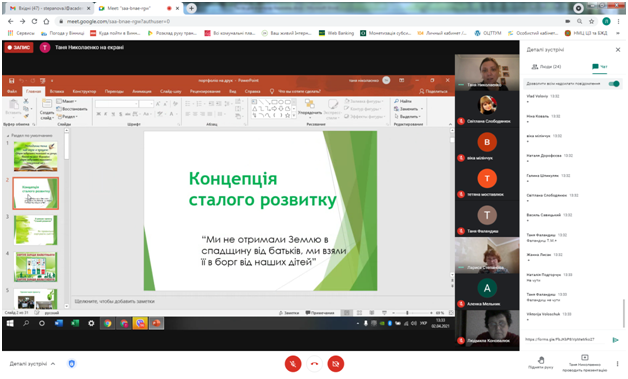Mute the microphone in Google Meet
This screenshot has width=628, height=379.
click(x=293, y=364)
